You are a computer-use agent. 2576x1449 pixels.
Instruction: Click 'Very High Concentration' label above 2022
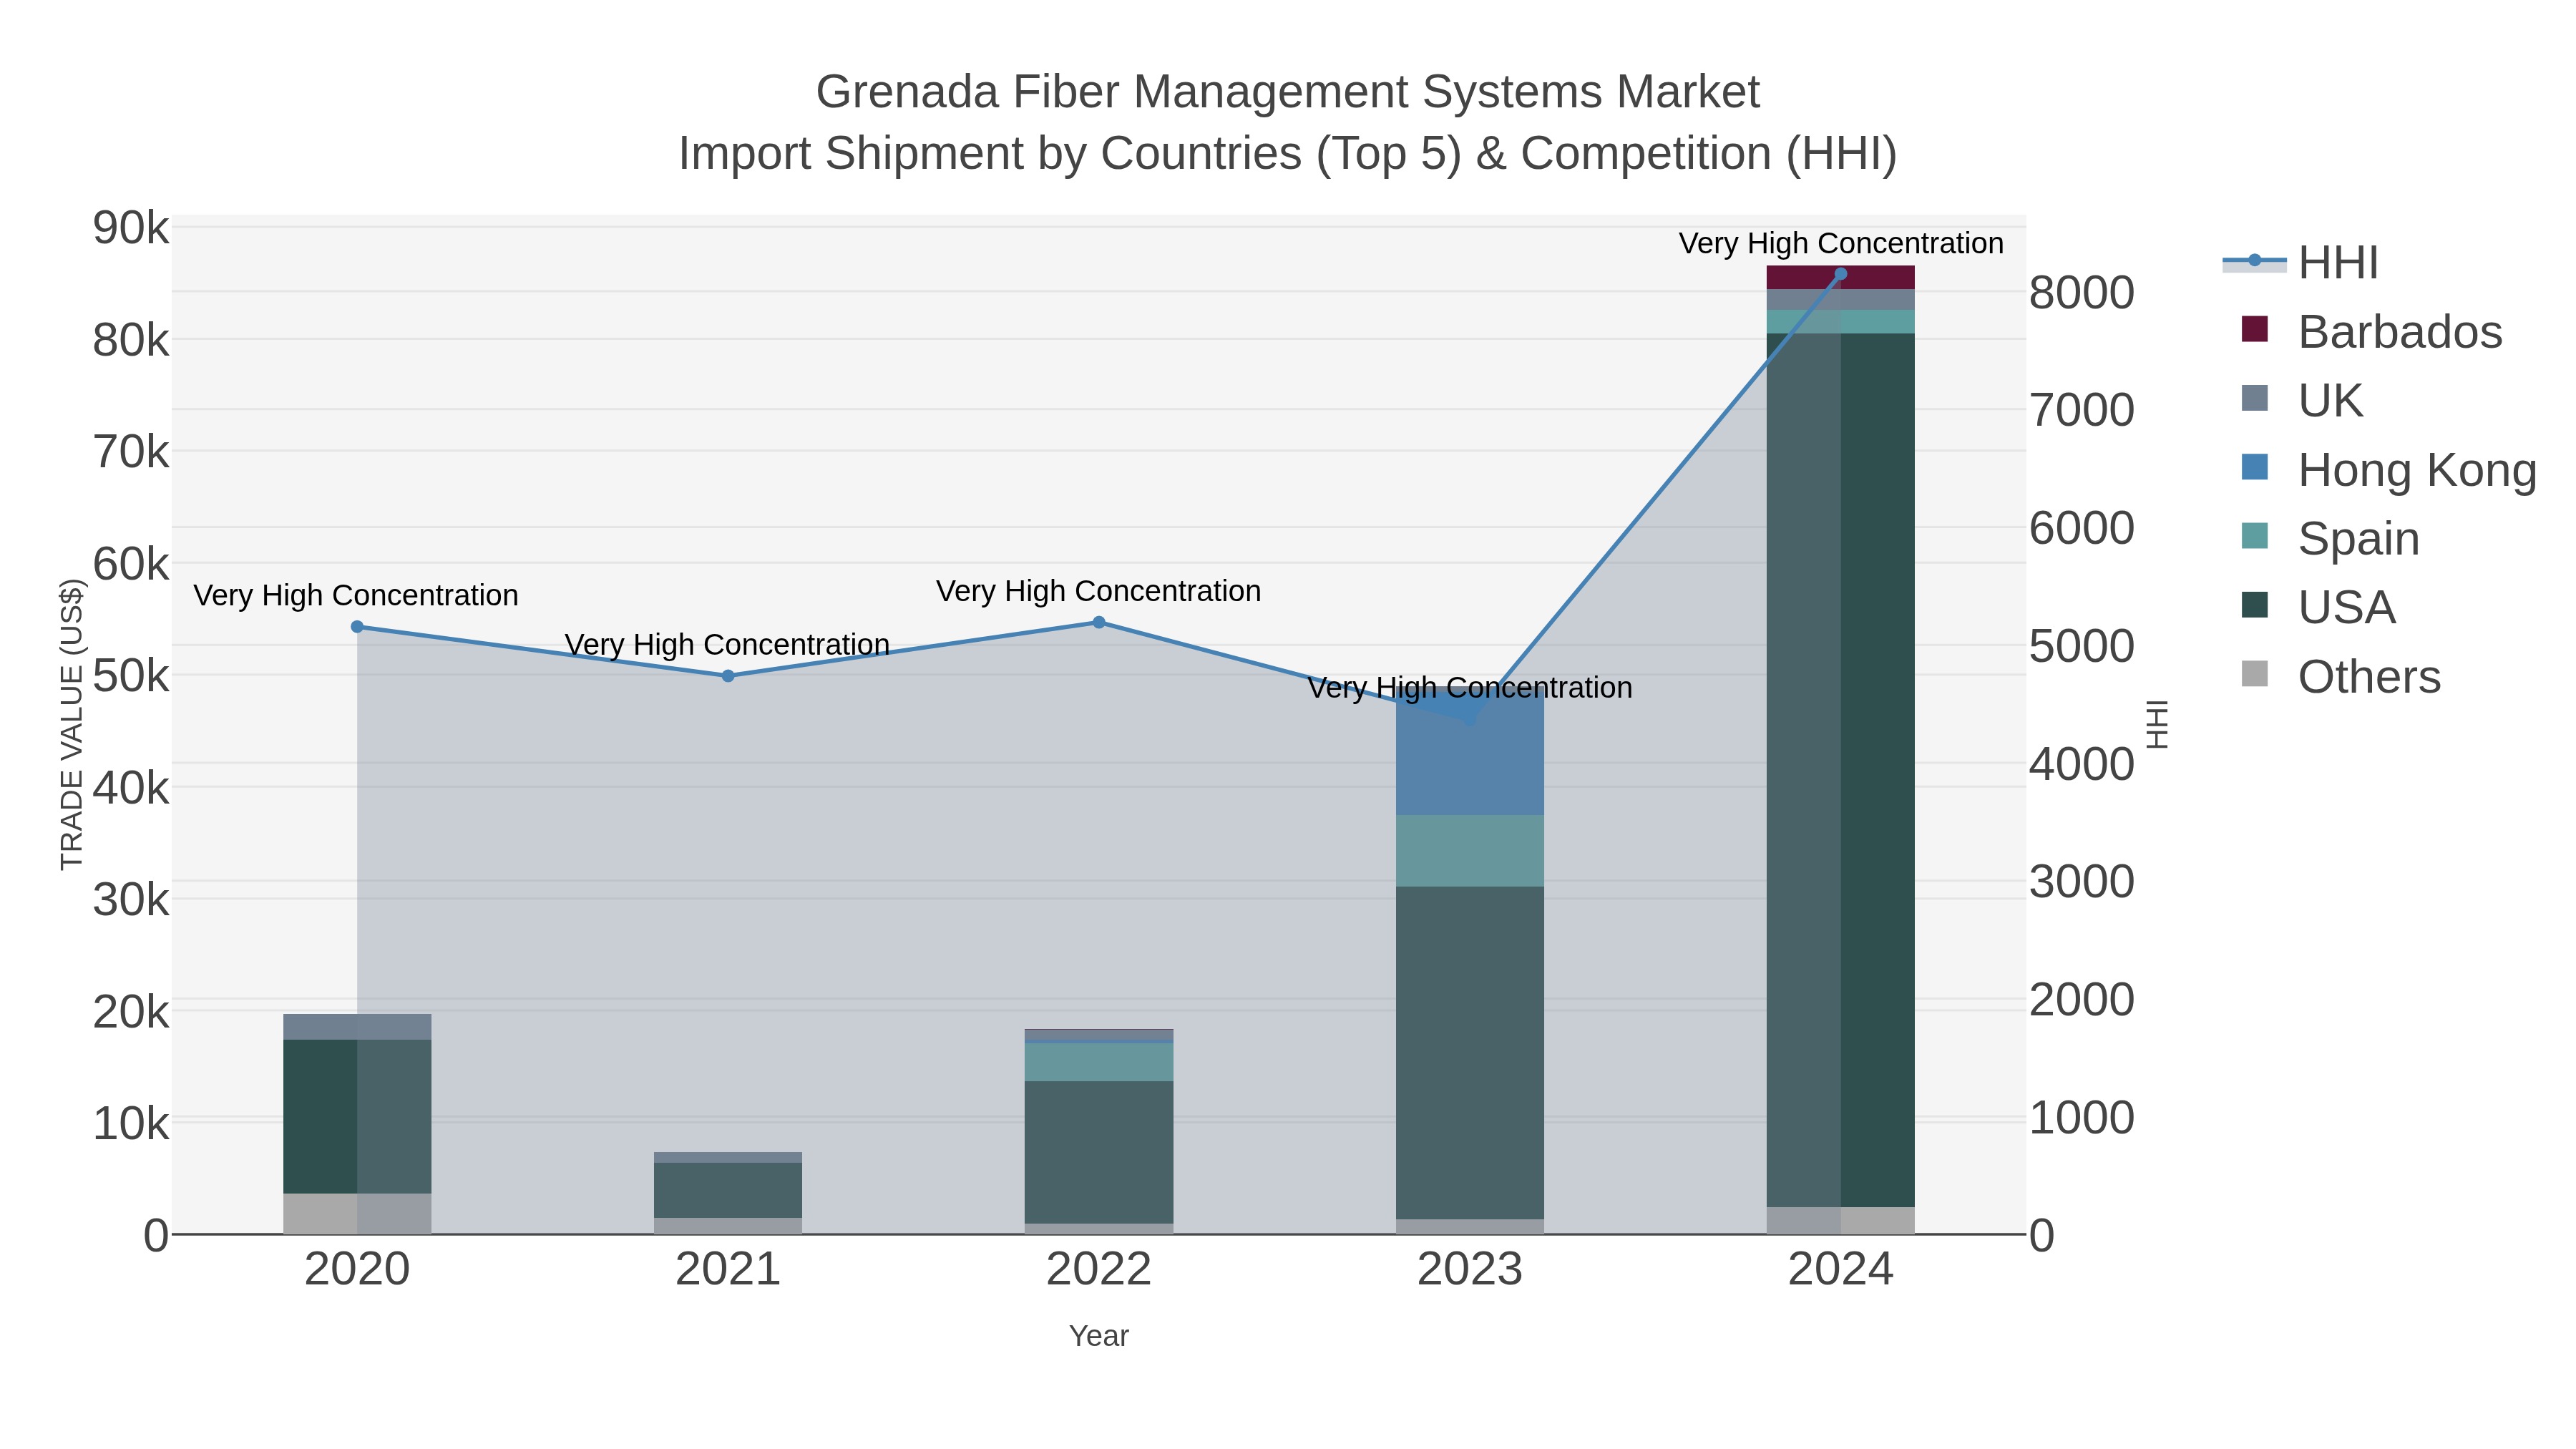click(1099, 591)
